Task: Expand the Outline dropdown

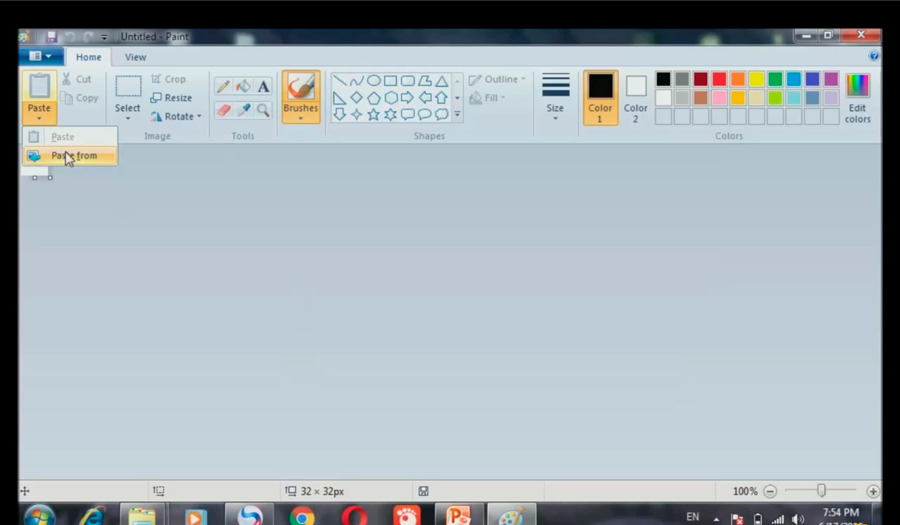Action: pyautogui.click(x=523, y=79)
